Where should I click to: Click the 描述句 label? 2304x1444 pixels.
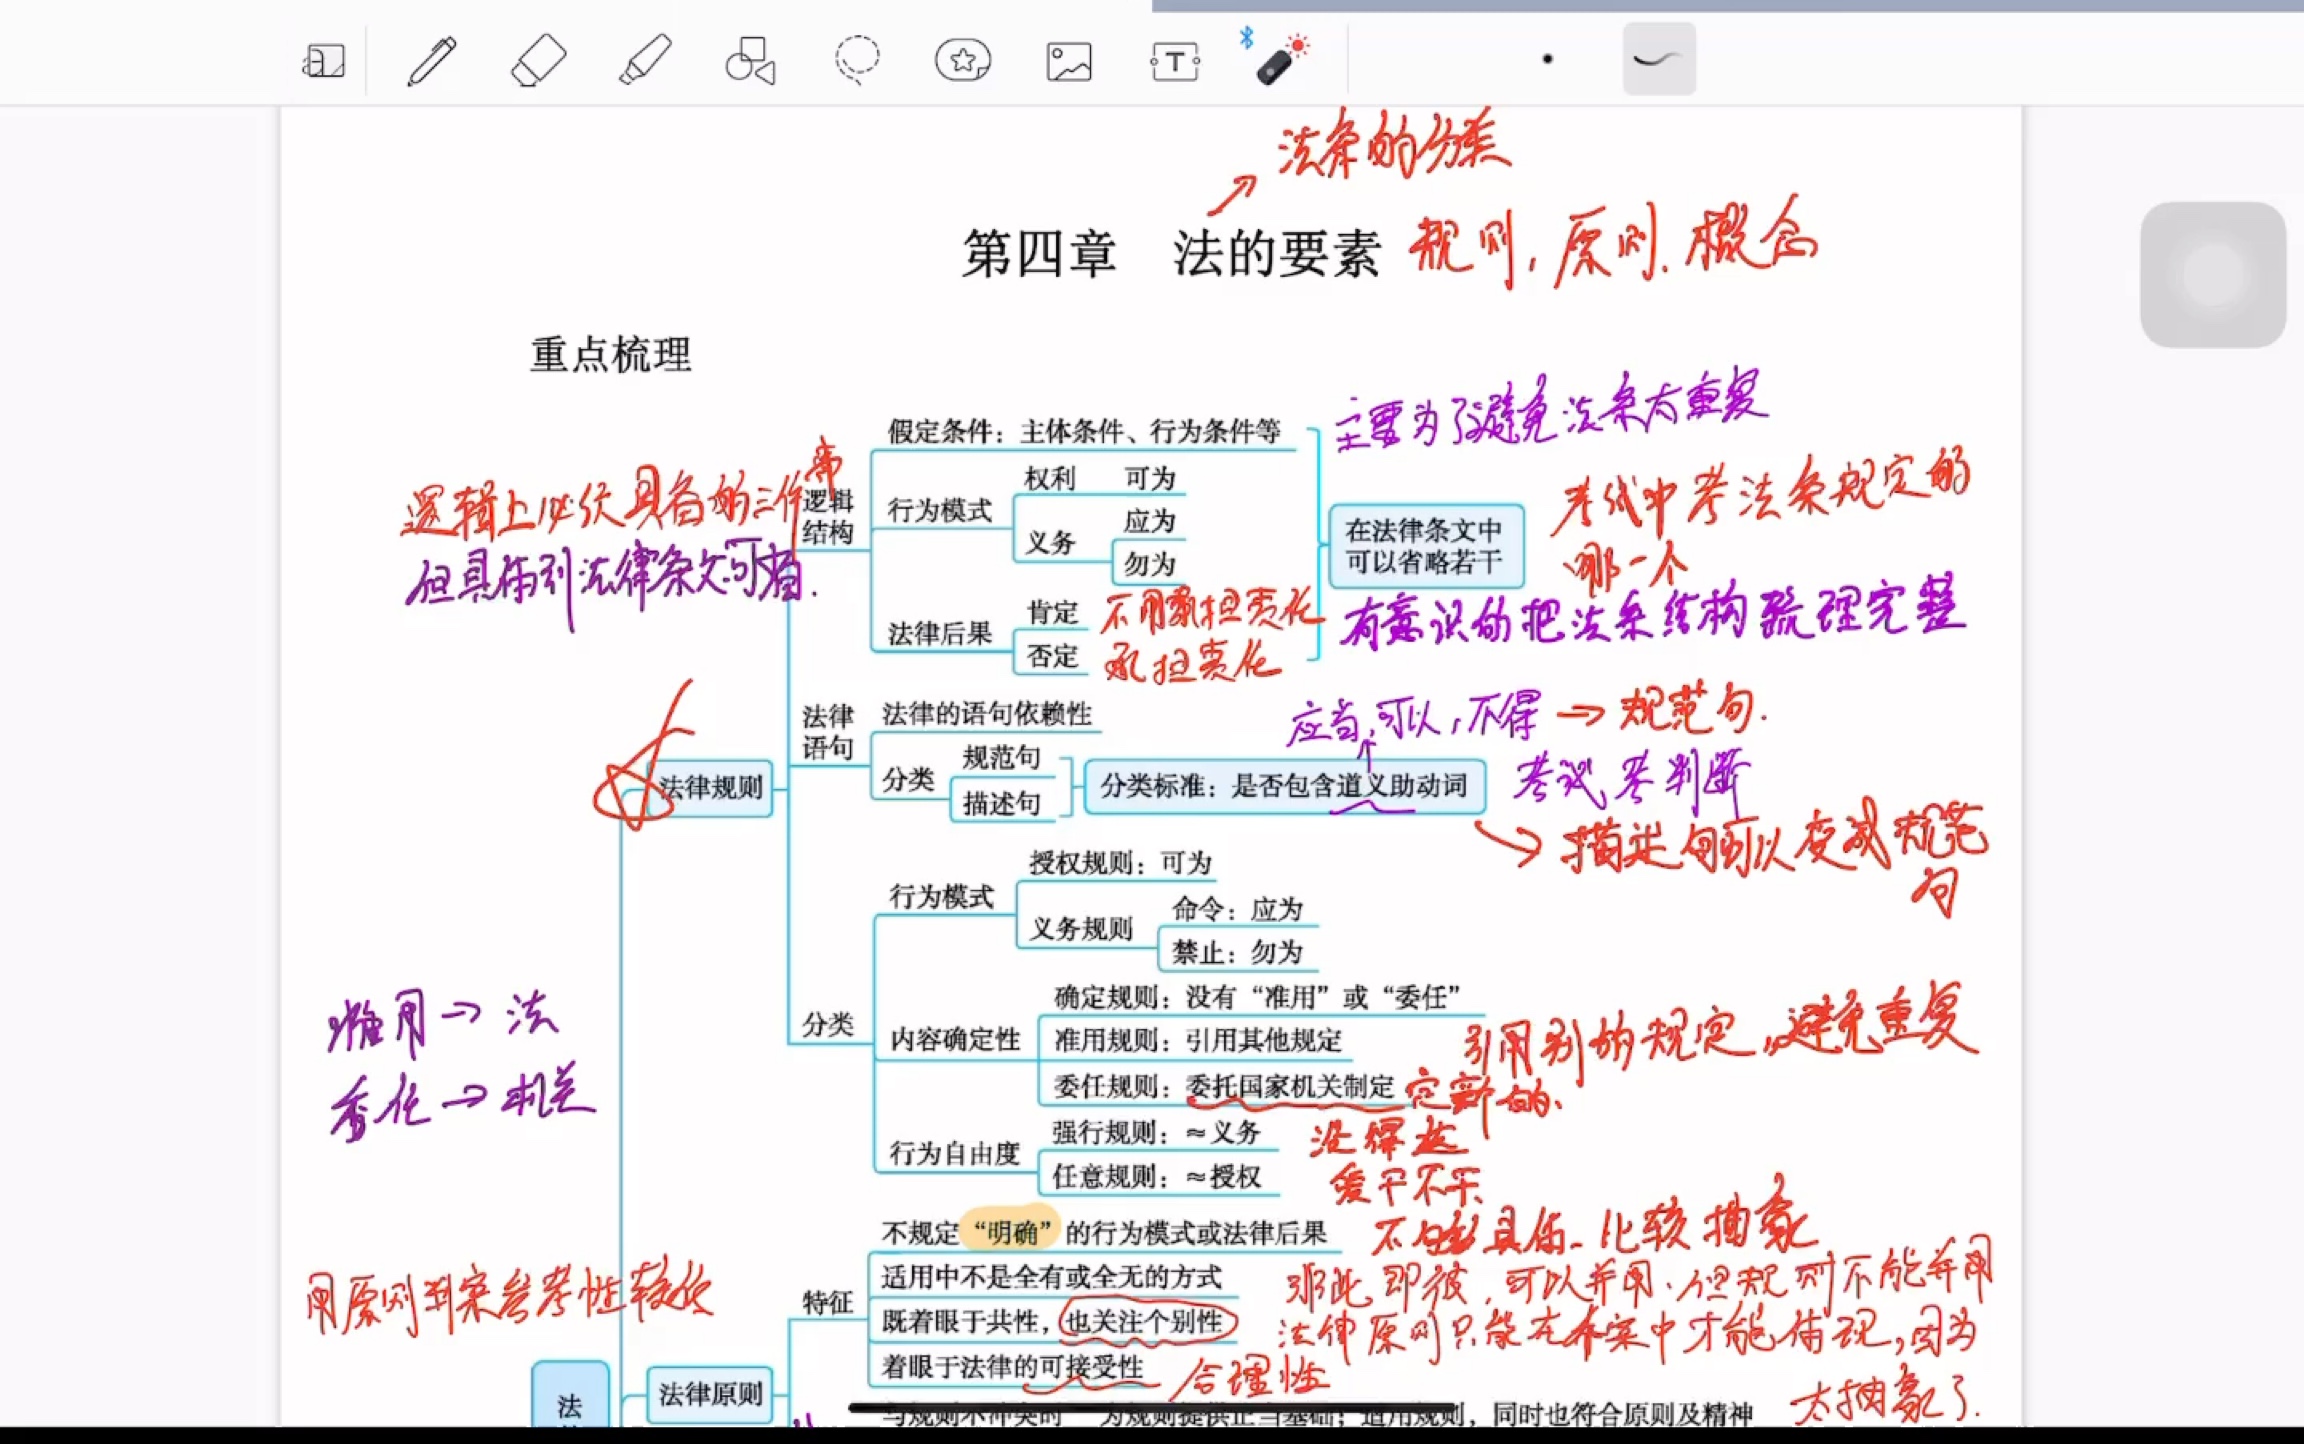click(x=1001, y=803)
